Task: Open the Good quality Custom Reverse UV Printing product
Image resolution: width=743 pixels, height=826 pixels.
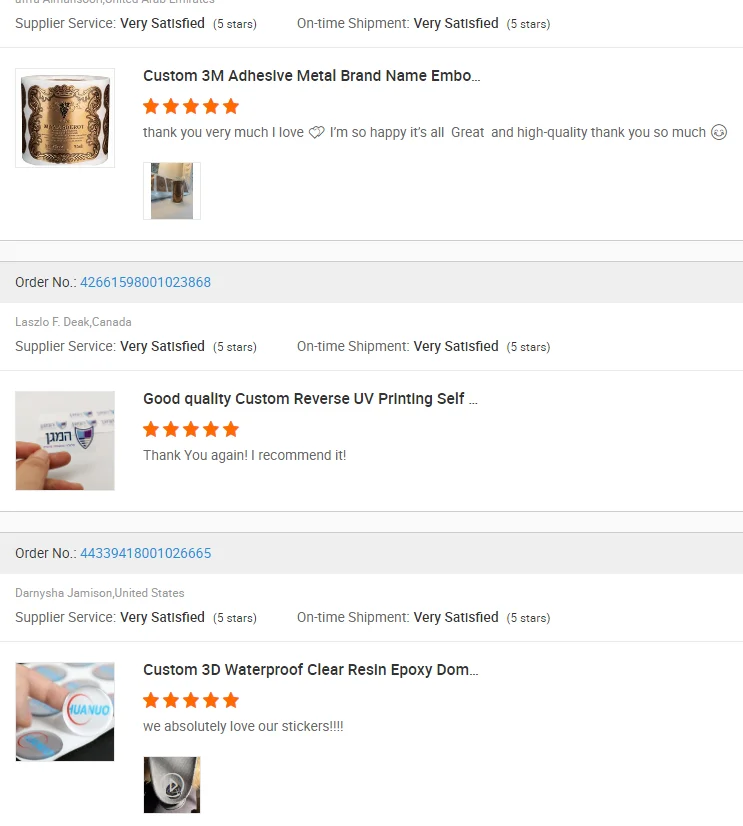Action: tap(310, 399)
